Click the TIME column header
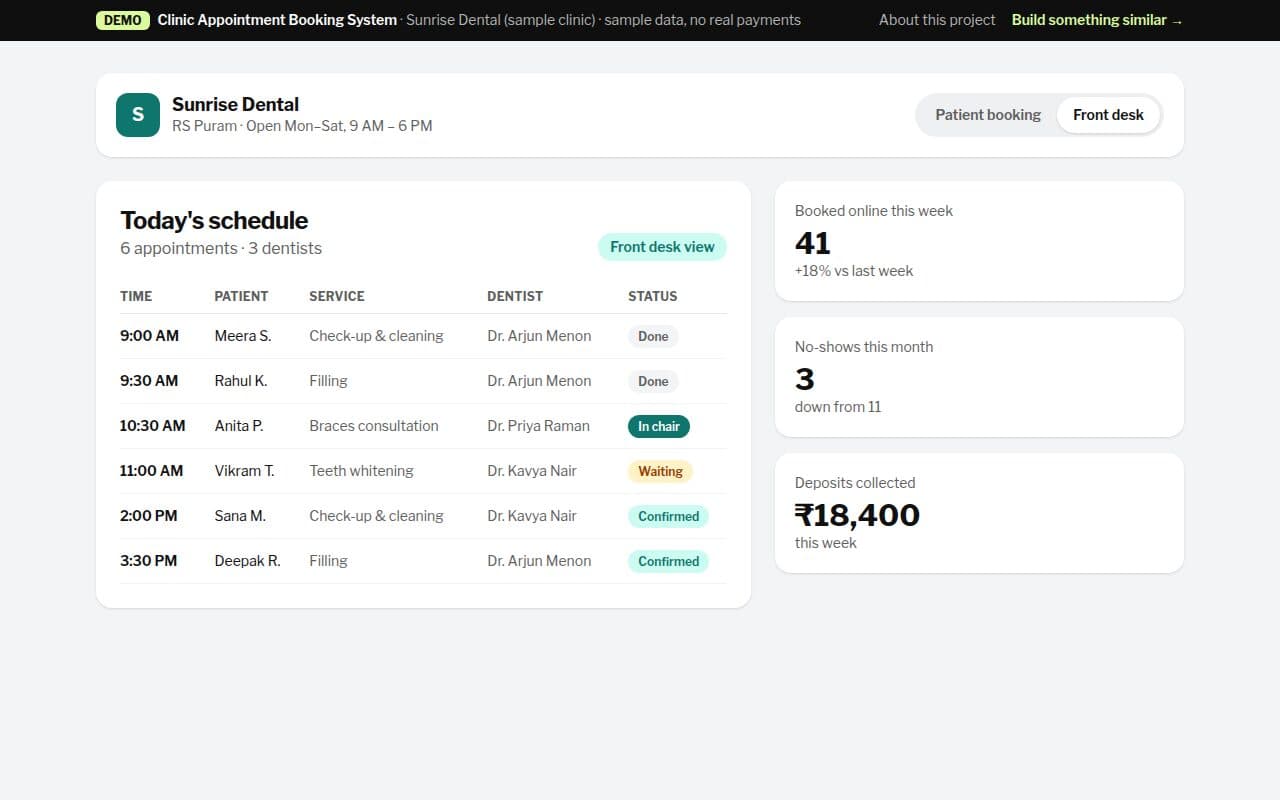1280x800 pixels. [x=136, y=296]
